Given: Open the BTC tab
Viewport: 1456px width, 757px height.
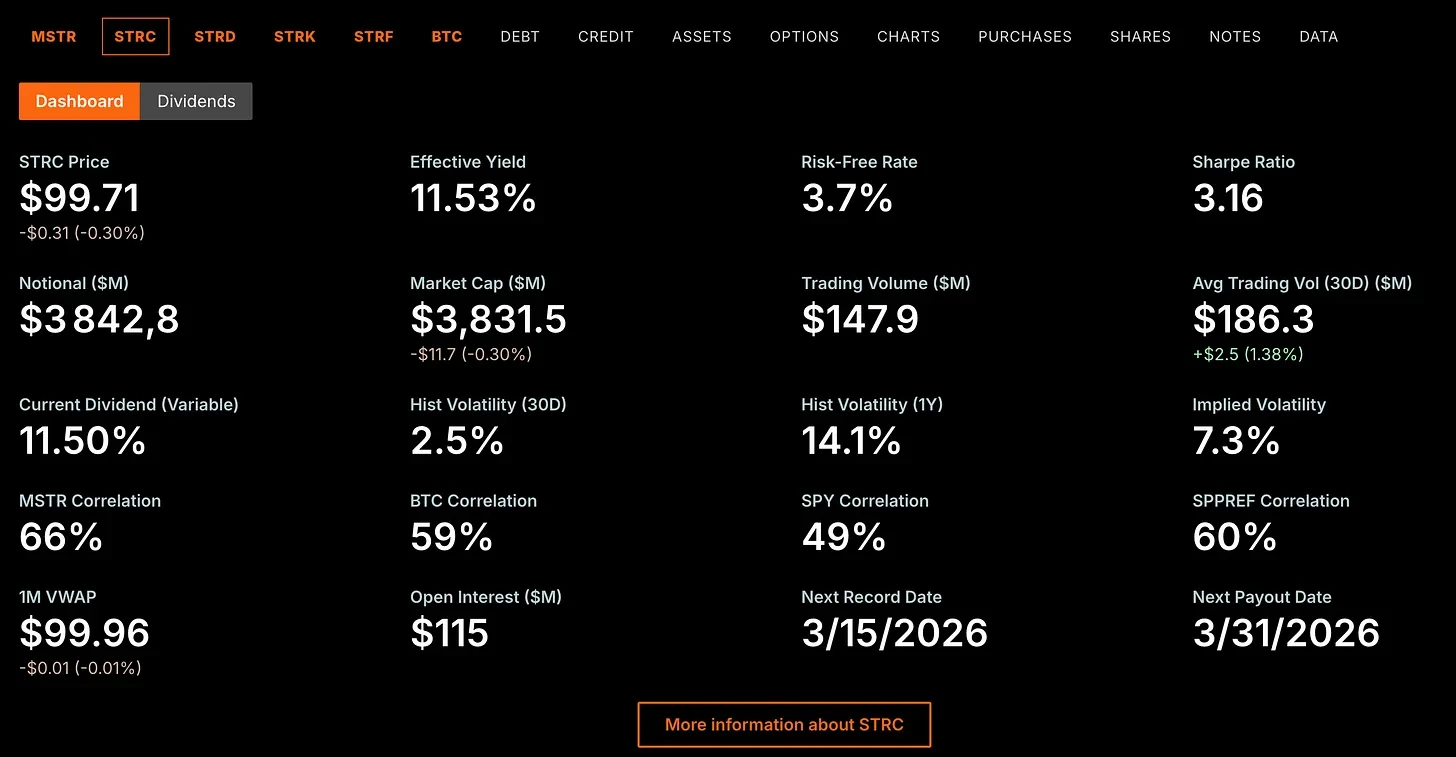Looking at the screenshot, I should [446, 36].
